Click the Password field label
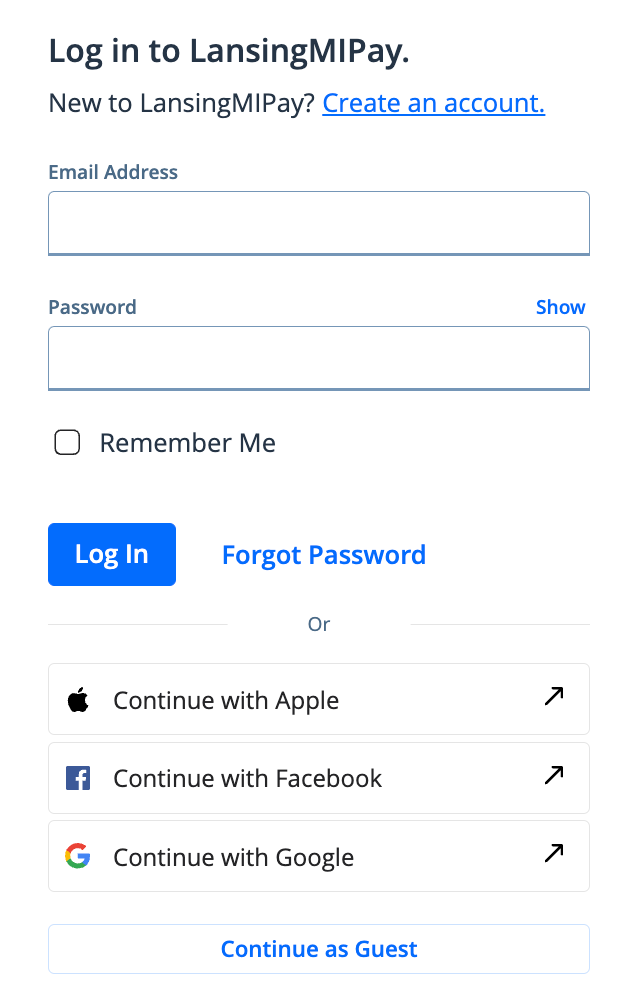Viewport: 626px width, 1000px height. coord(92,307)
